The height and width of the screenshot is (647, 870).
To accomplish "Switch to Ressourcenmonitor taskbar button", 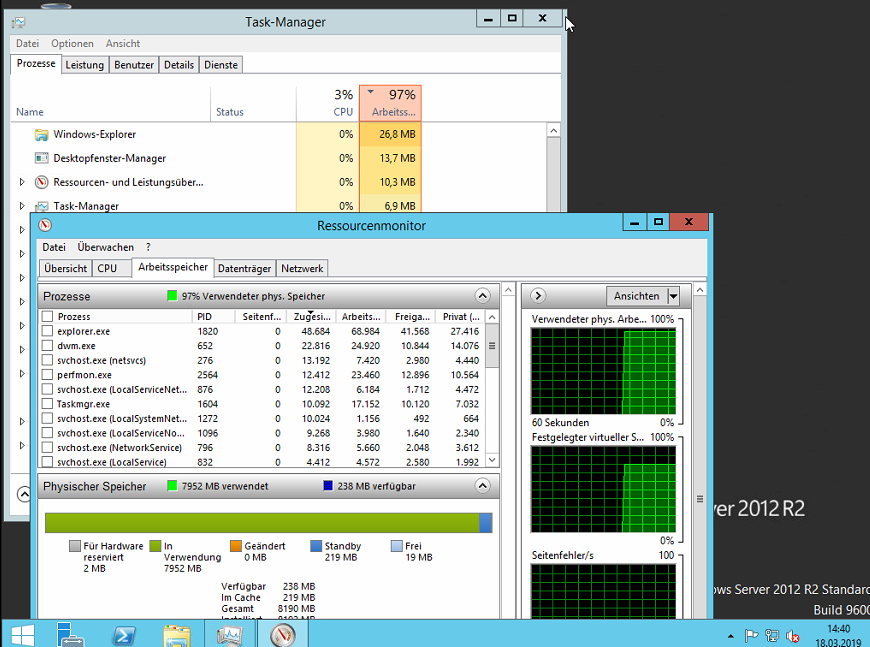I will pyautogui.click(x=283, y=634).
